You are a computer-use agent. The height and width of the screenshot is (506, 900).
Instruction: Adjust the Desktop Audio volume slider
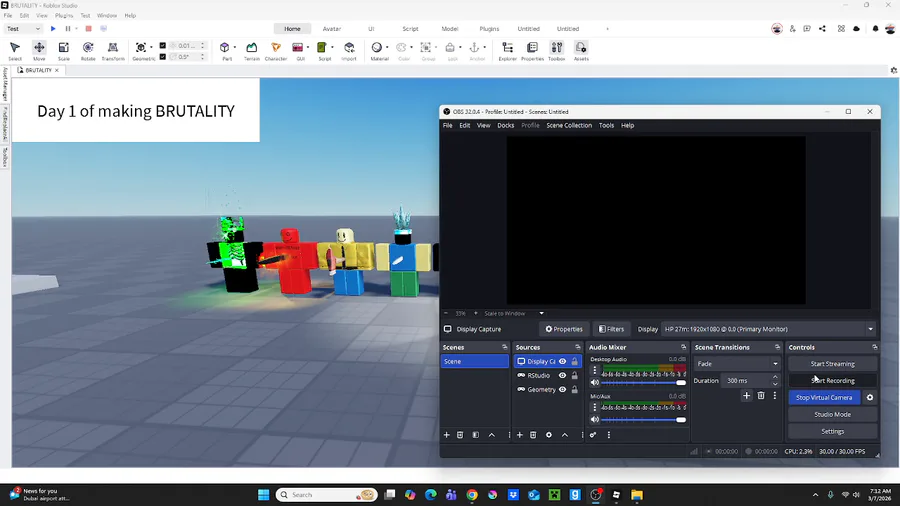click(643, 383)
